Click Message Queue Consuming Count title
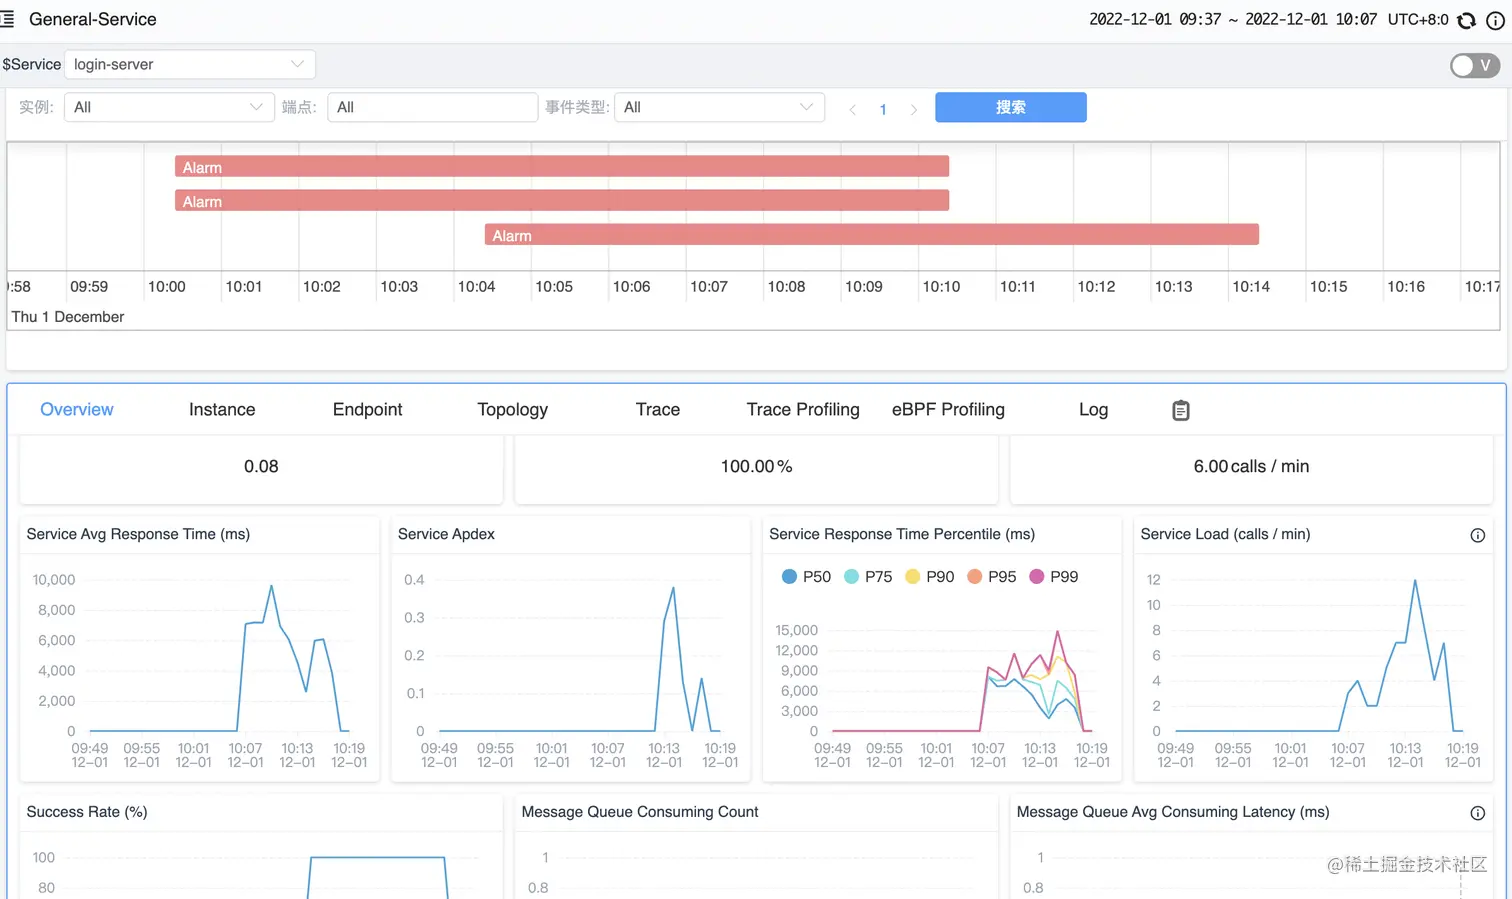The image size is (1512, 899). pyautogui.click(x=640, y=812)
